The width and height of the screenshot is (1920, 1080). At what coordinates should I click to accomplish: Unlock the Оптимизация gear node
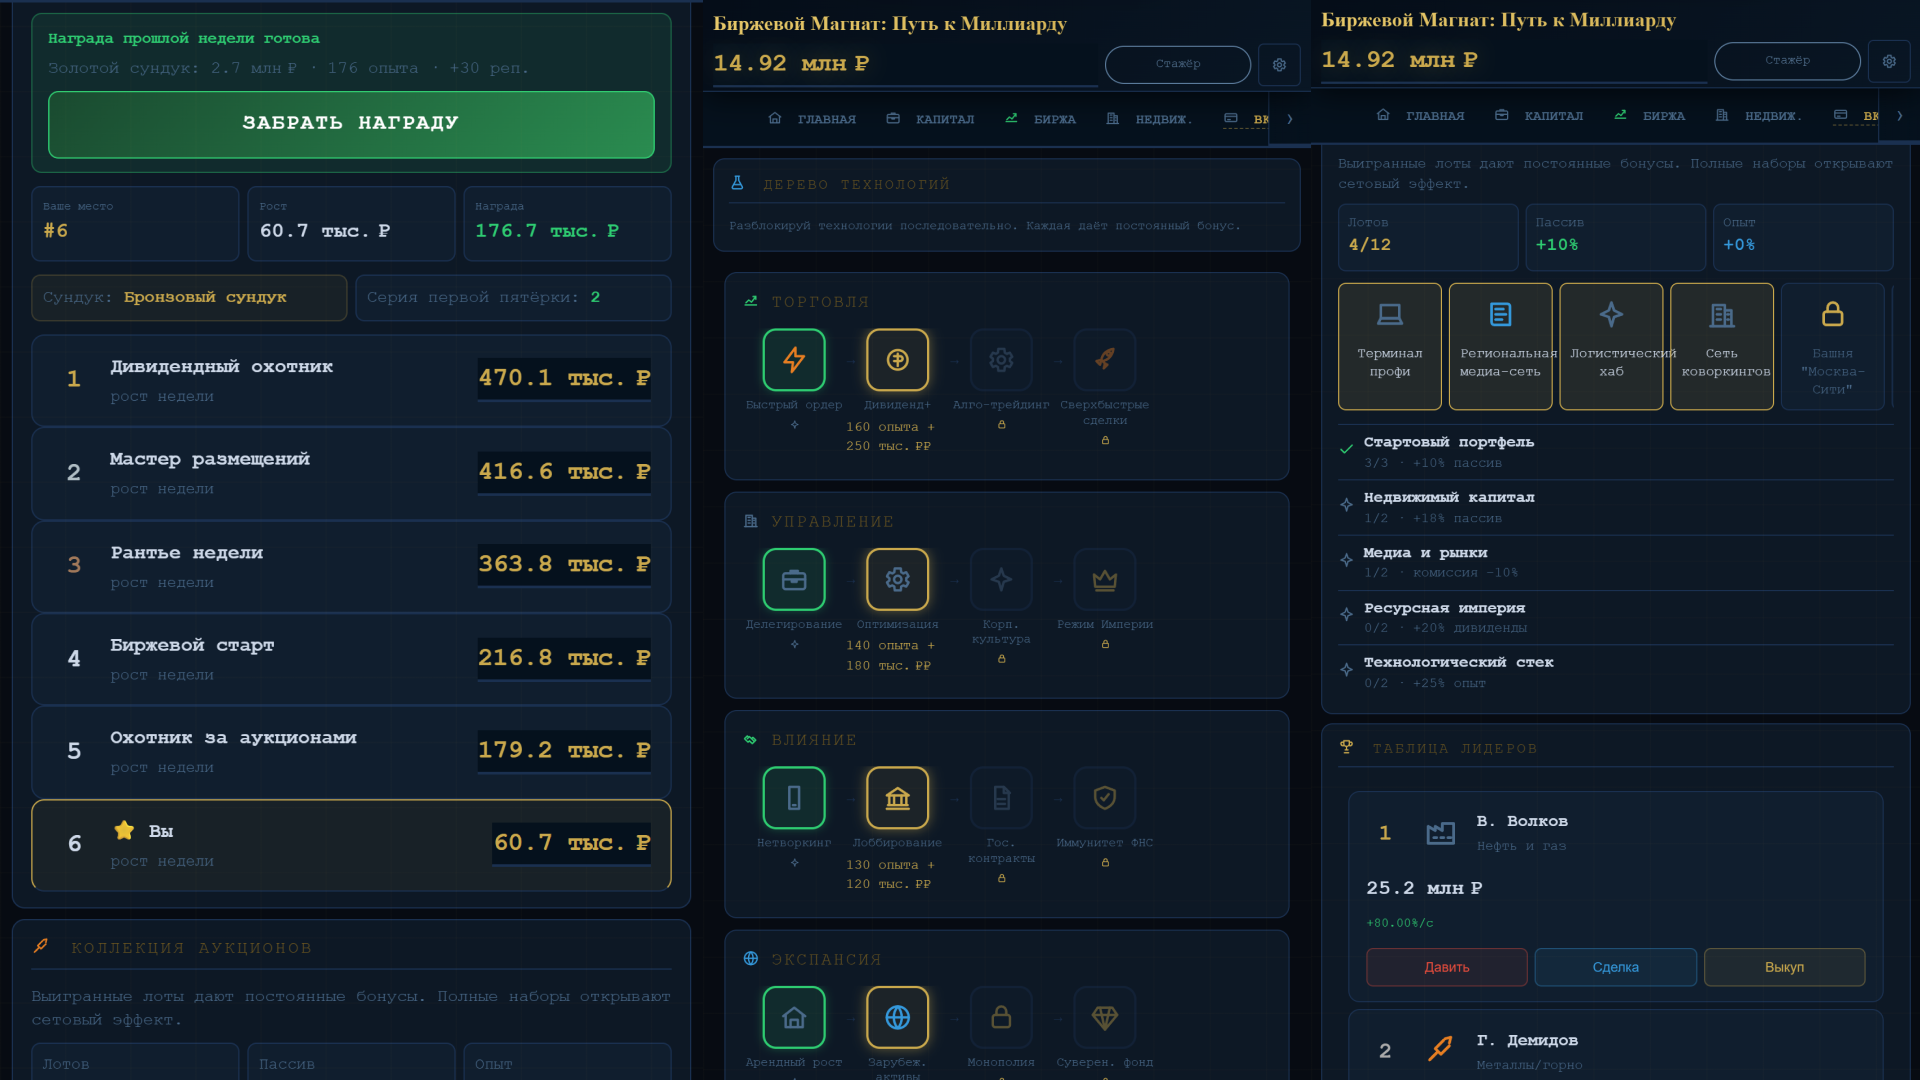(897, 579)
